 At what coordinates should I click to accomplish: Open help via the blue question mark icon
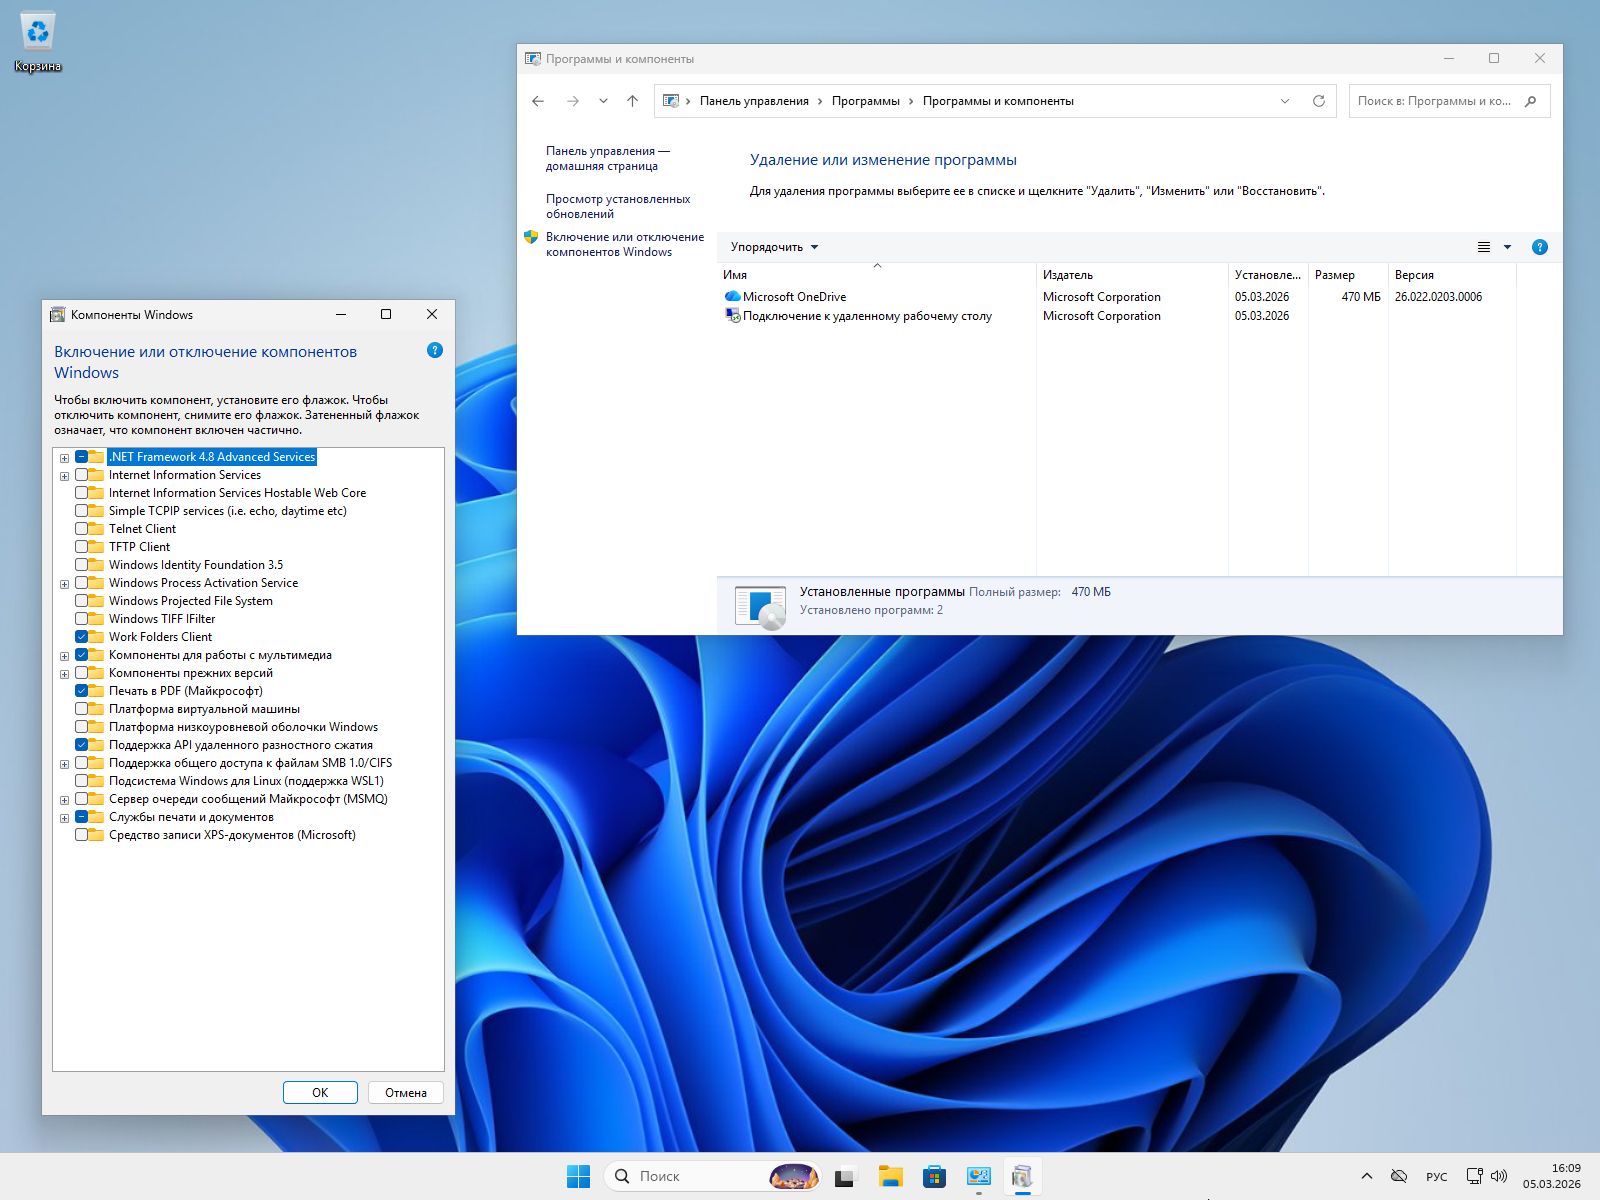coord(1540,246)
